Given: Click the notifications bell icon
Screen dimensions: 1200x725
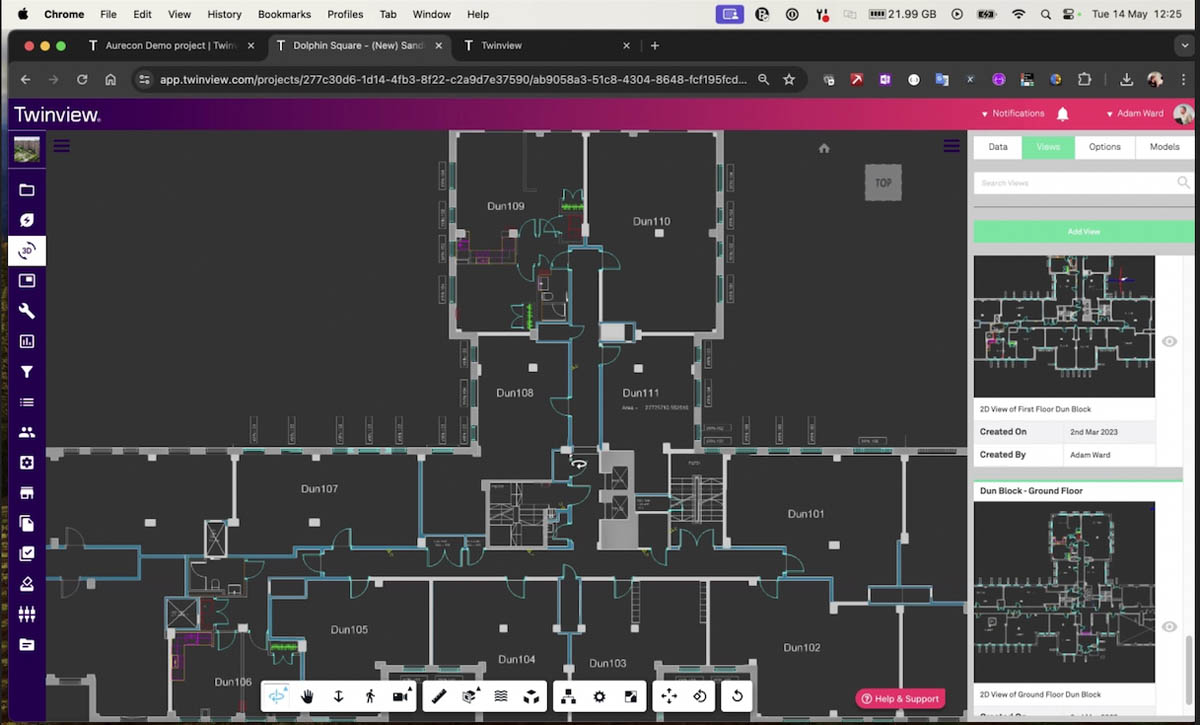Looking at the screenshot, I should pos(1063,114).
